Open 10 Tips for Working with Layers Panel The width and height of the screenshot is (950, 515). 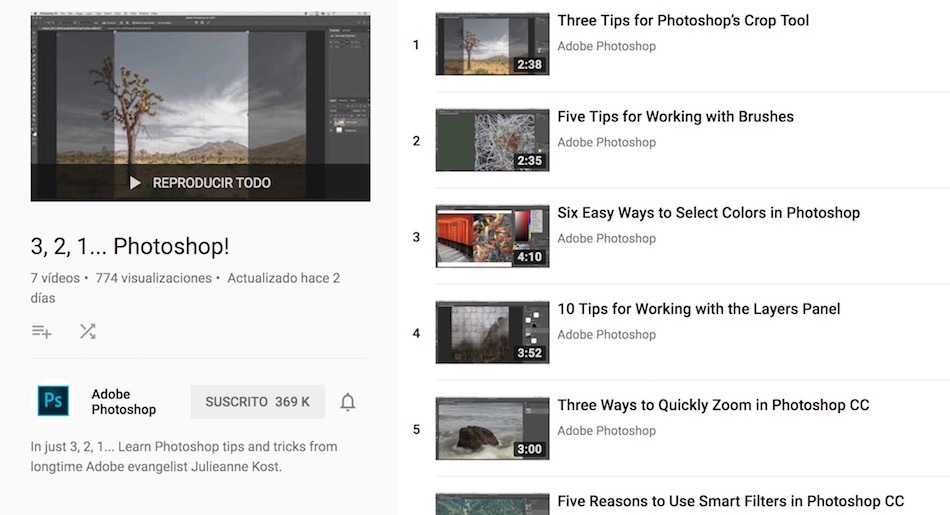click(x=699, y=309)
